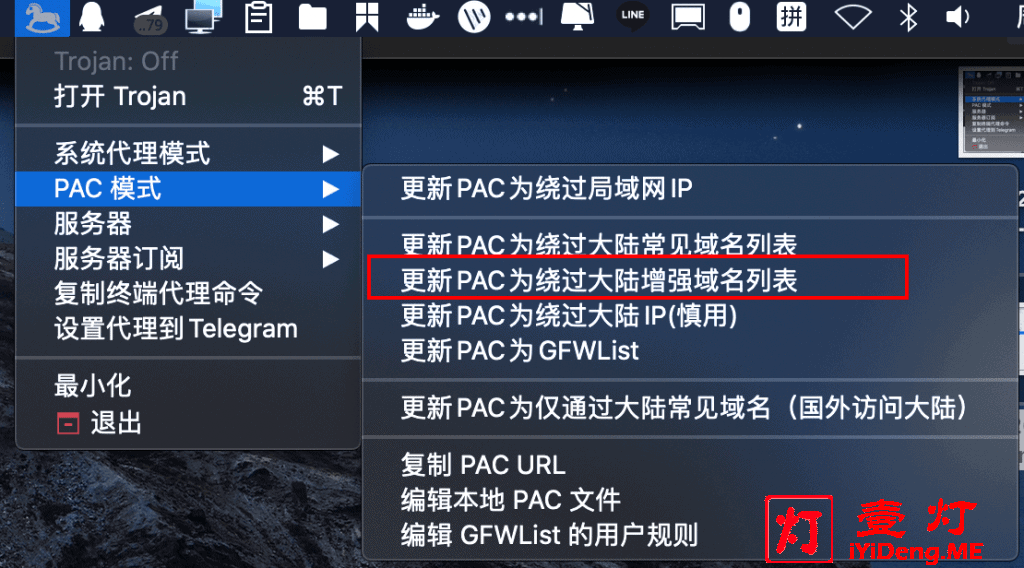Click the Trojan rocking horse menu bar icon
The height and width of the screenshot is (568, 1024).
42,18
